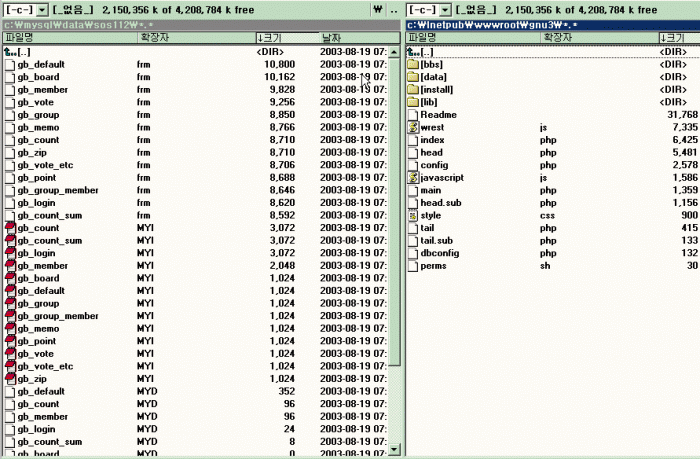The height and width of the screenshot is (459, 700).
Task: Go up via left panel parent [..] entry
Action: pos(24,51)
